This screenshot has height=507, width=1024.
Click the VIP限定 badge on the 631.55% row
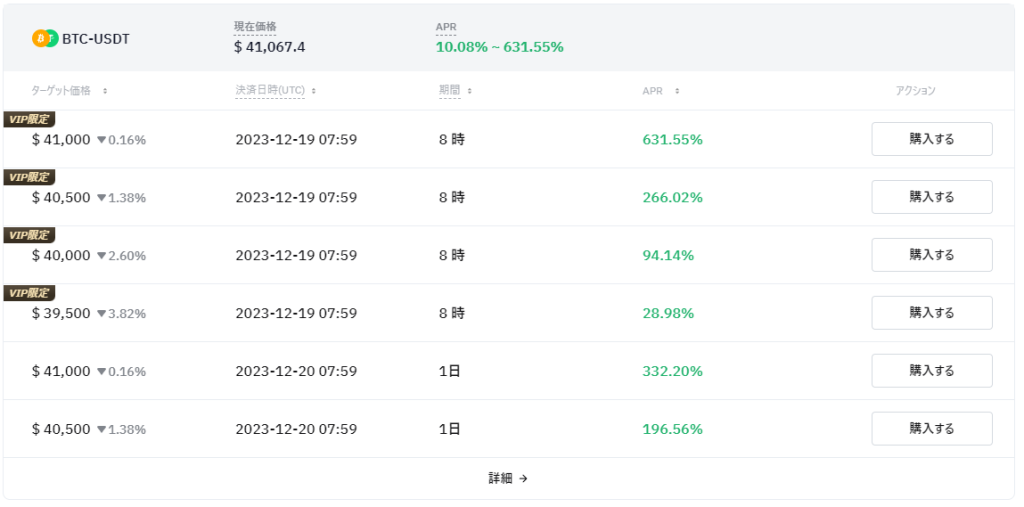[29, 119]
